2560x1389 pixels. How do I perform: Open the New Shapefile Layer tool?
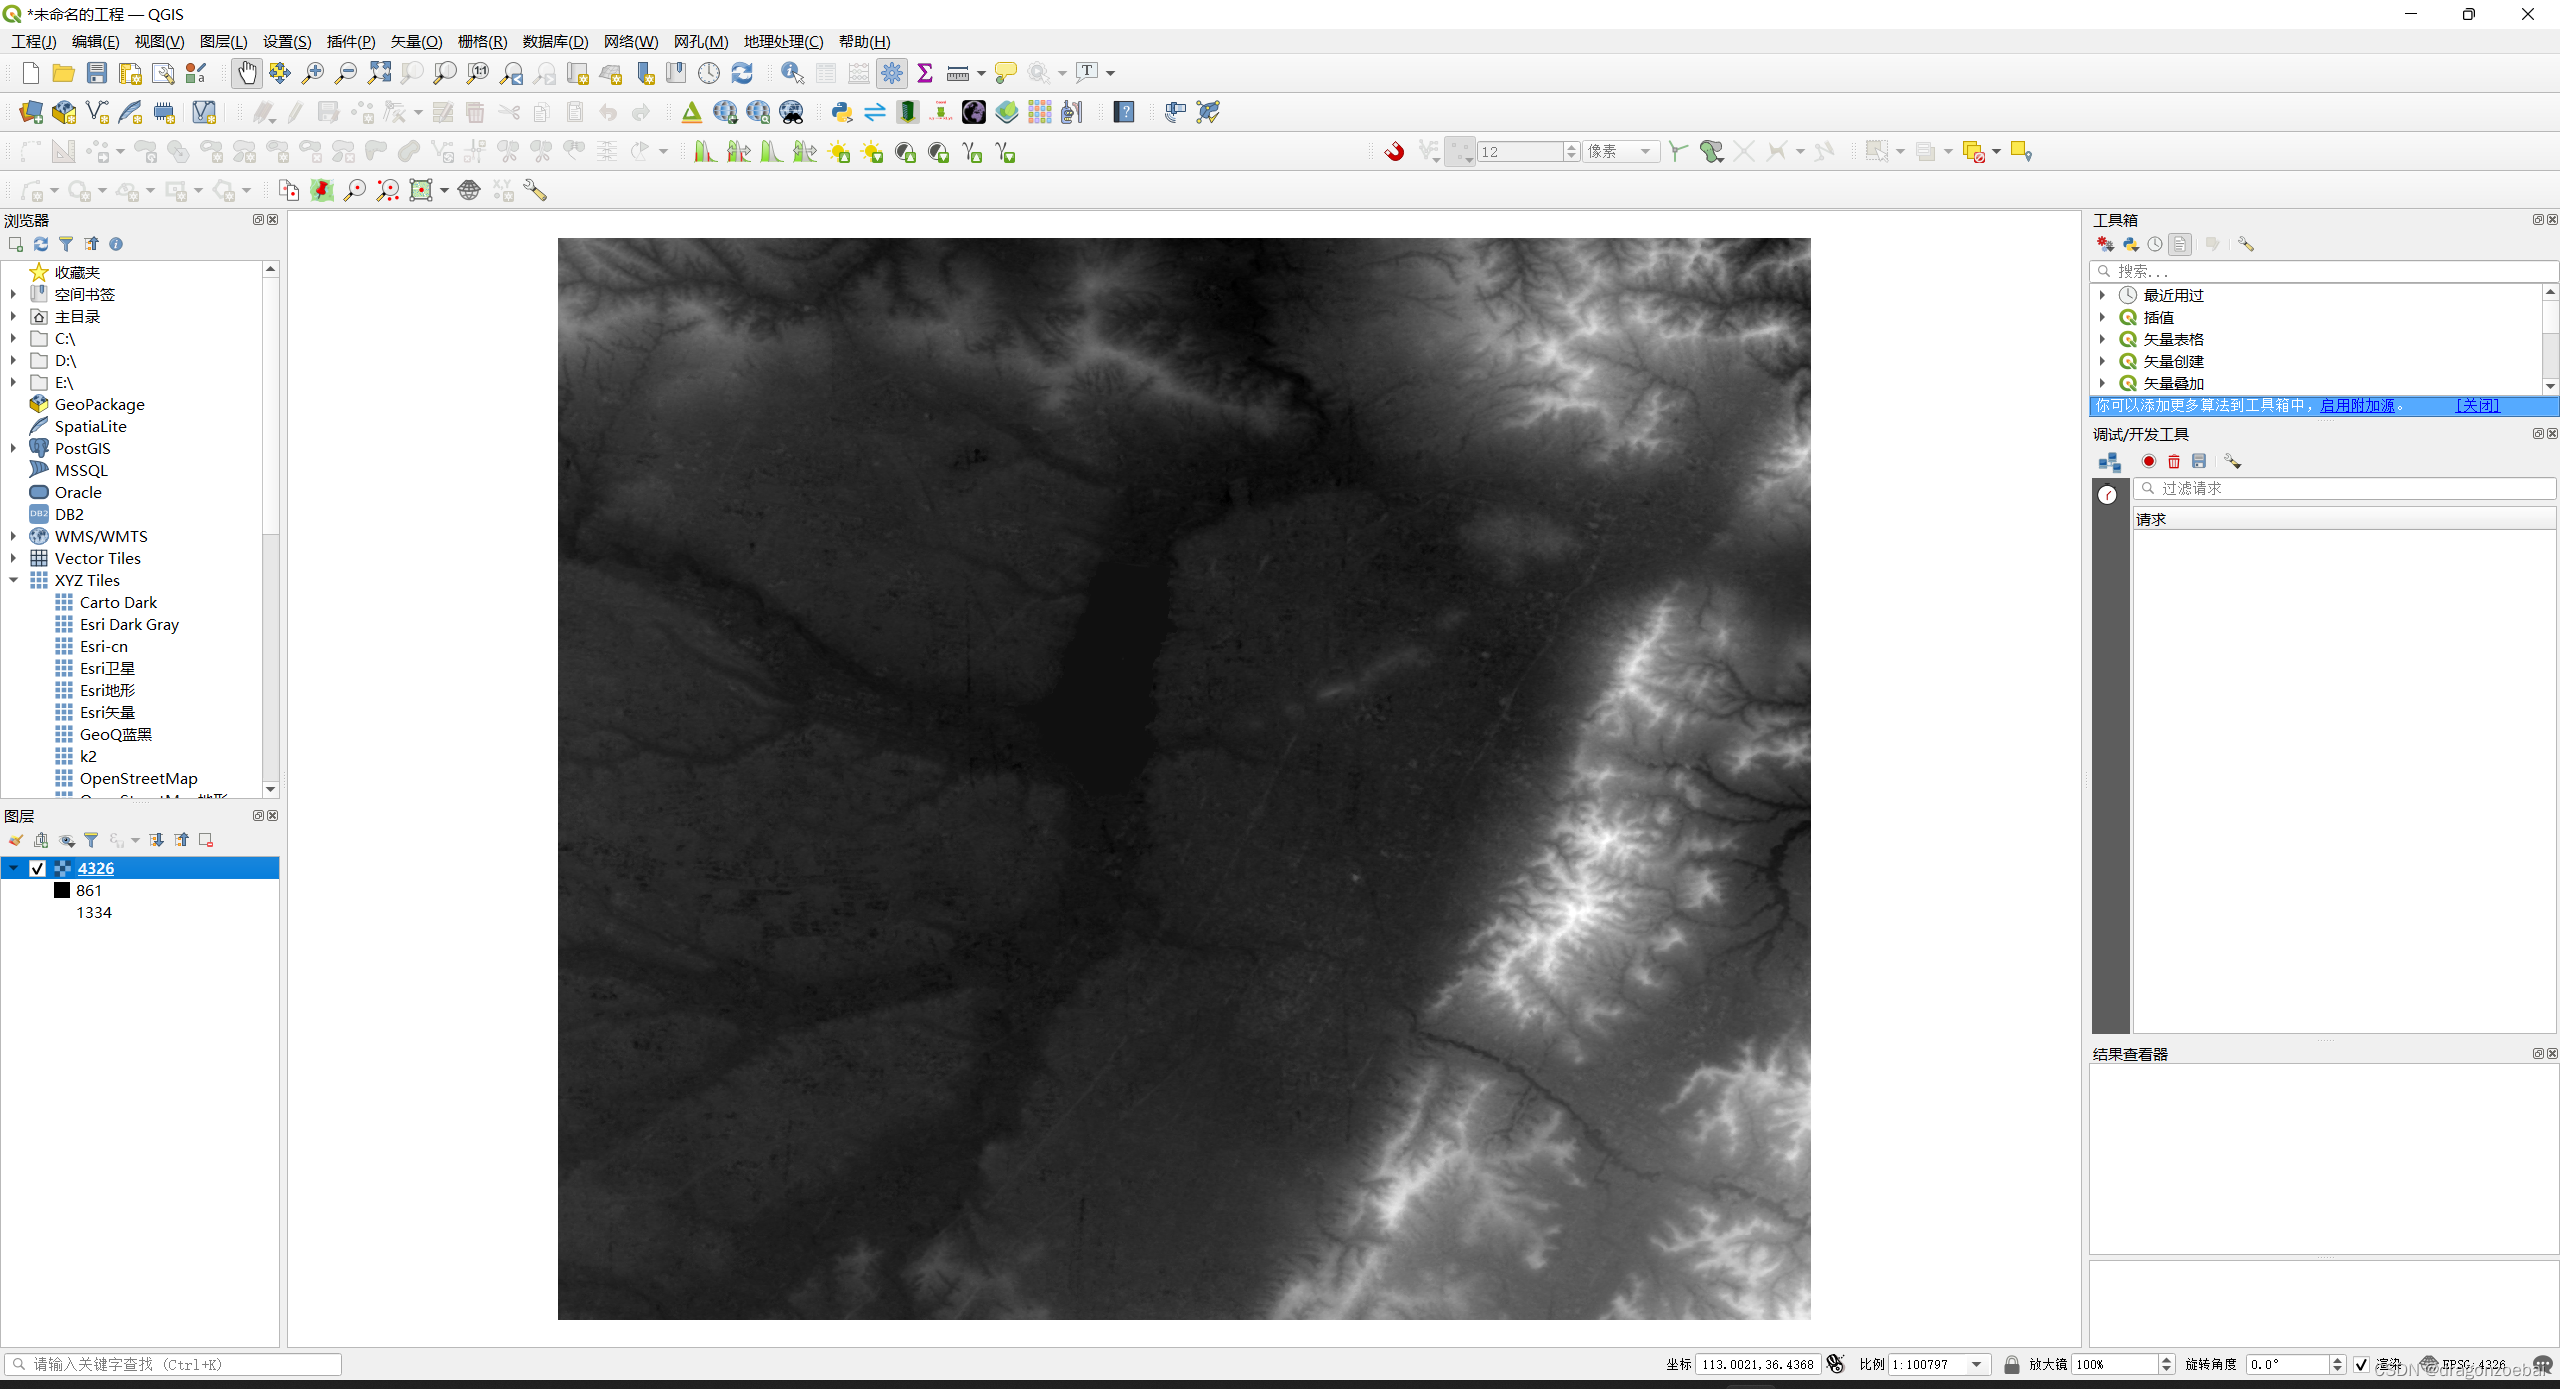point(97,112)
